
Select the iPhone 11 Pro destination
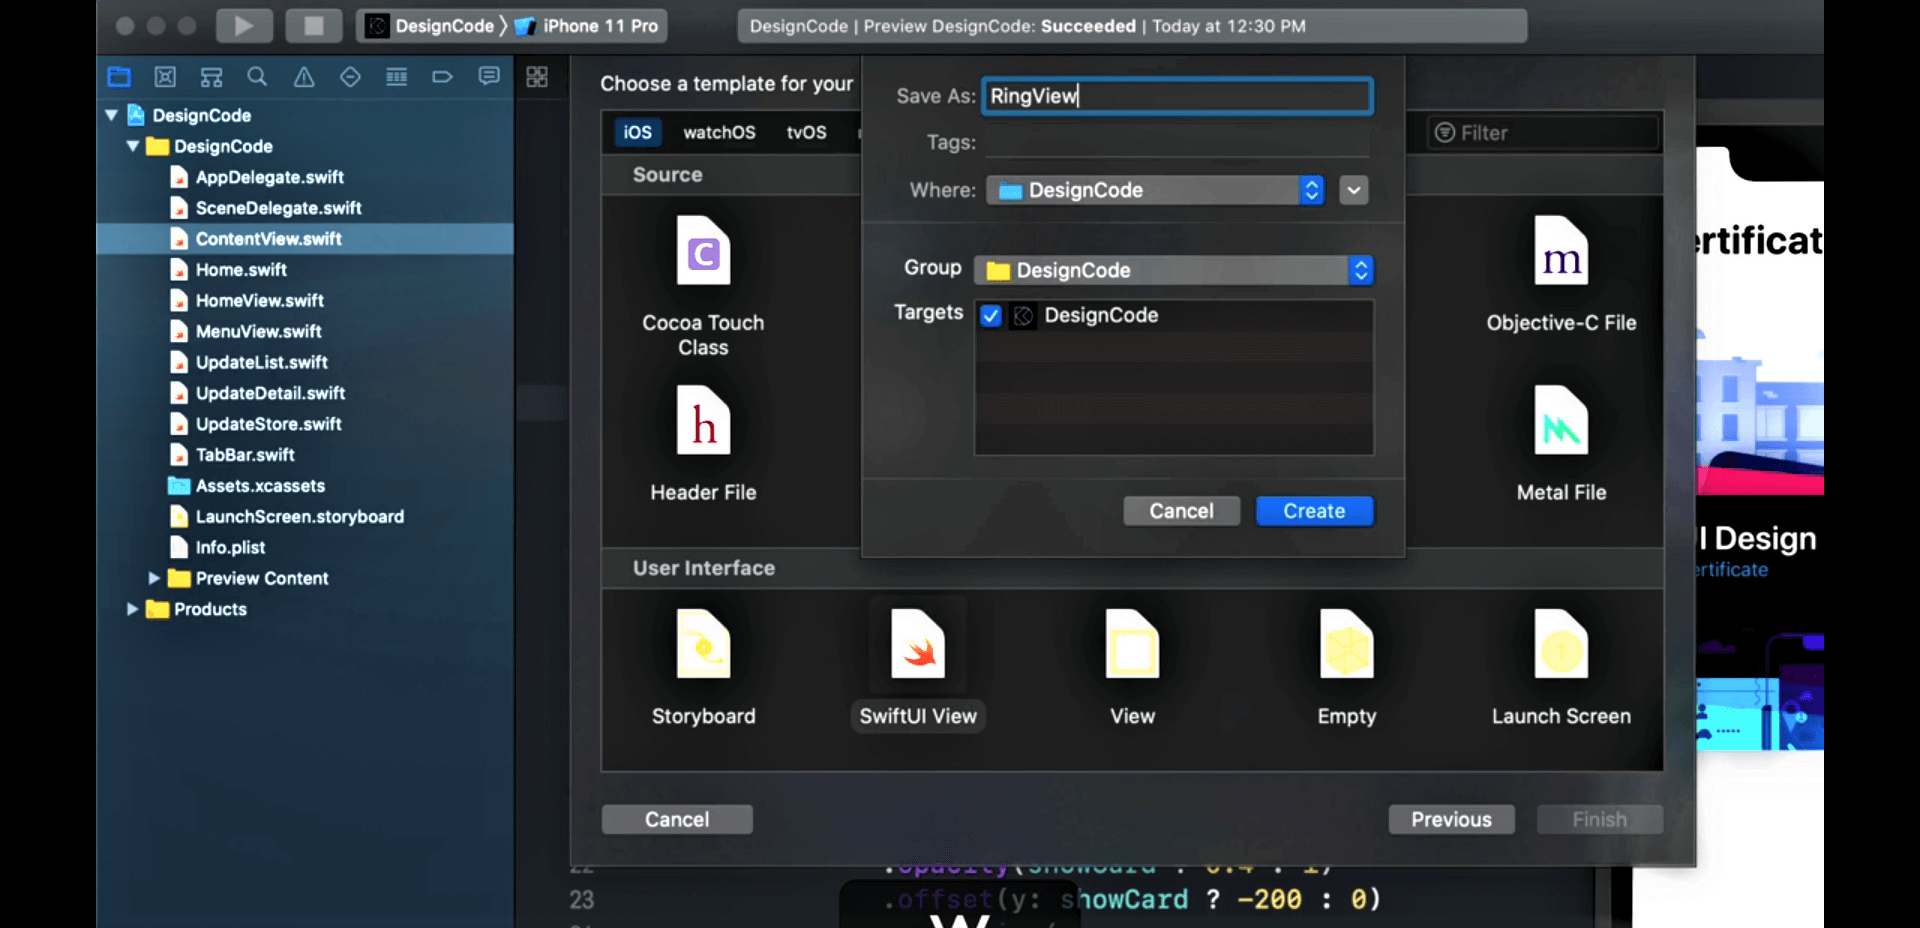point(587,26)
